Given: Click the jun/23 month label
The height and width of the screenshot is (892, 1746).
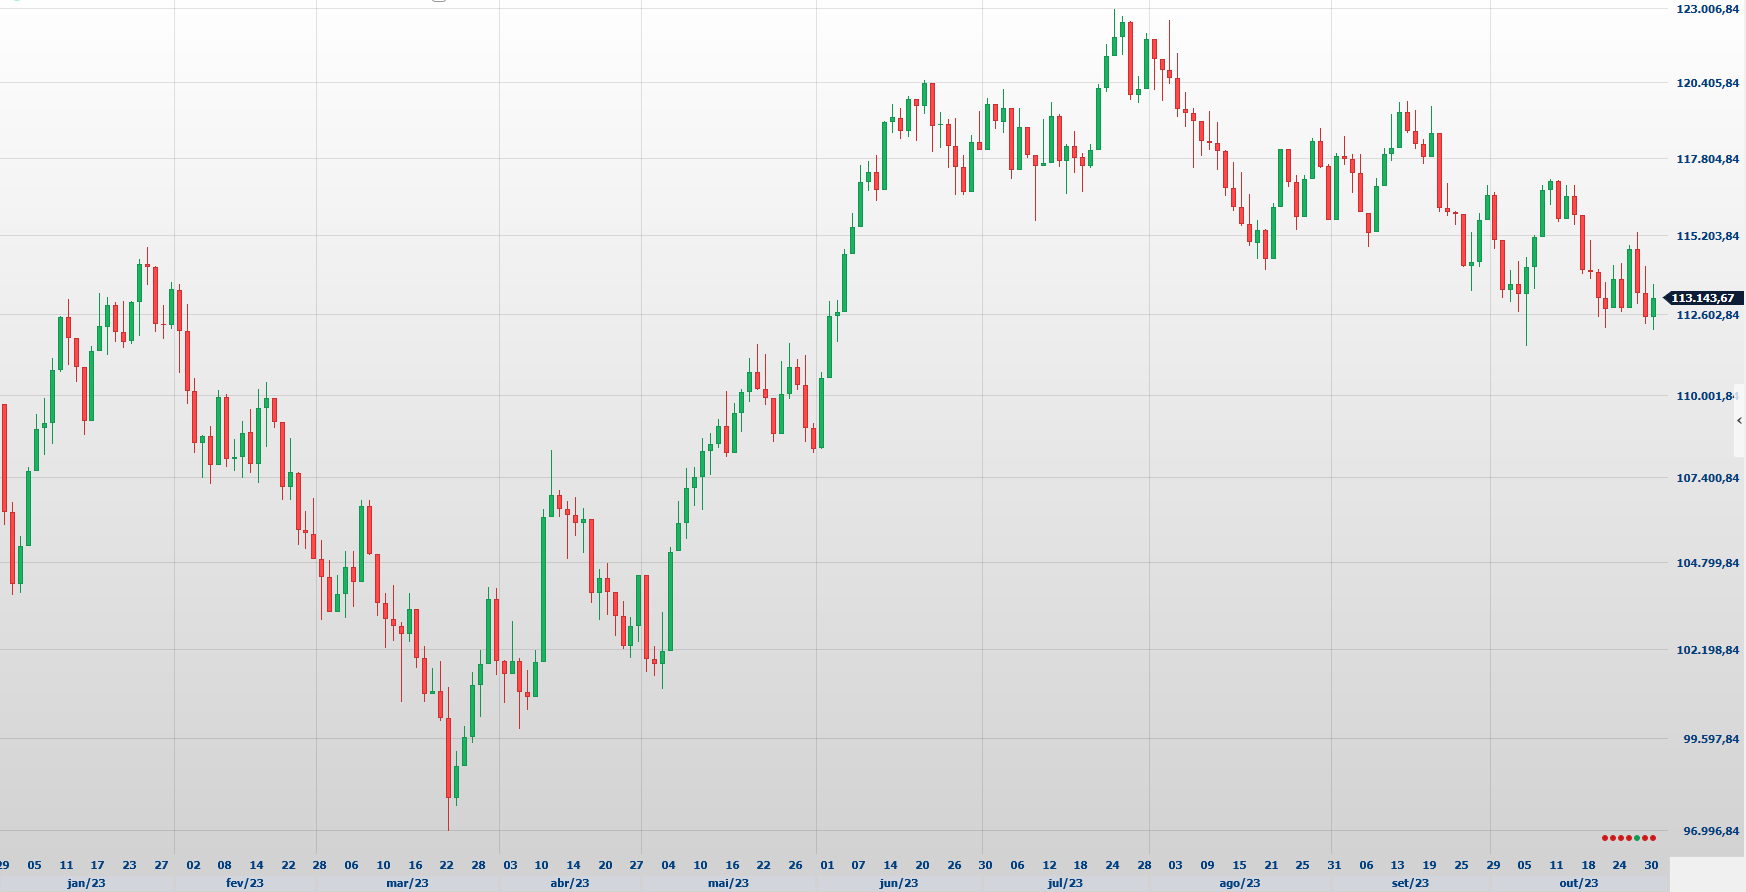Looking at the screenshot, I should coord(898,883).
